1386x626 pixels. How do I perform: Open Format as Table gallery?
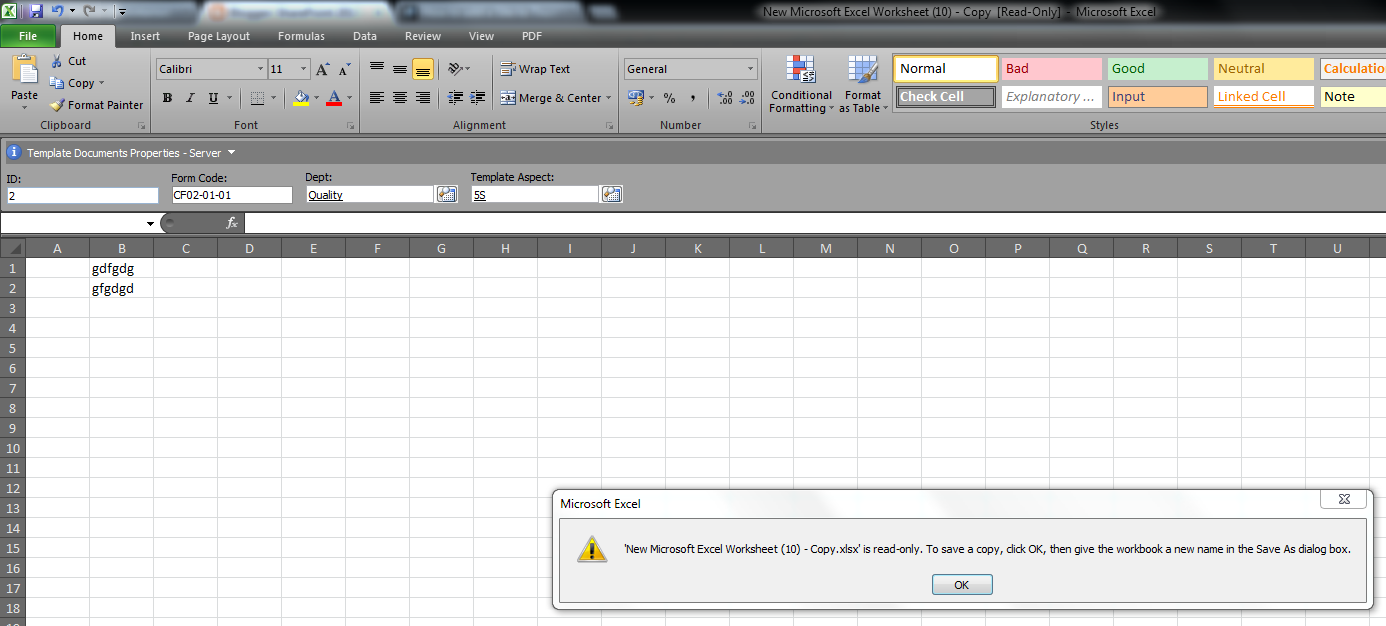click(x=863, y=84)
